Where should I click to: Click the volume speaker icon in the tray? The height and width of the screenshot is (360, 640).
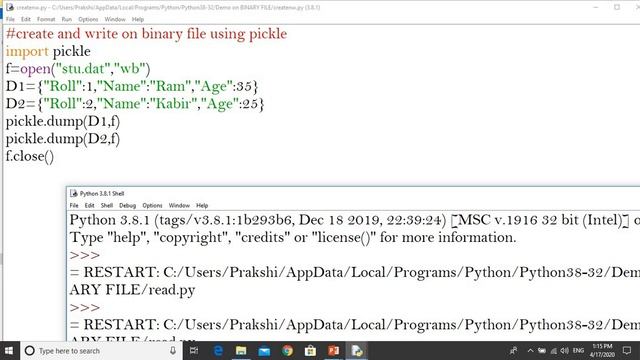point(564,351)
